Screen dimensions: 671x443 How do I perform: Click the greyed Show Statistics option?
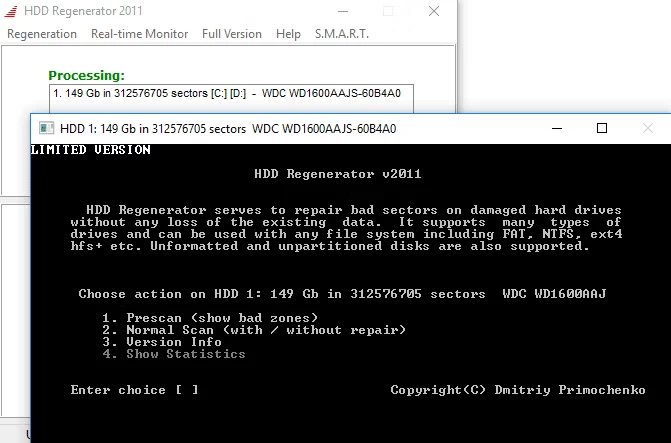pyautogui.click(x=176, y=354)
